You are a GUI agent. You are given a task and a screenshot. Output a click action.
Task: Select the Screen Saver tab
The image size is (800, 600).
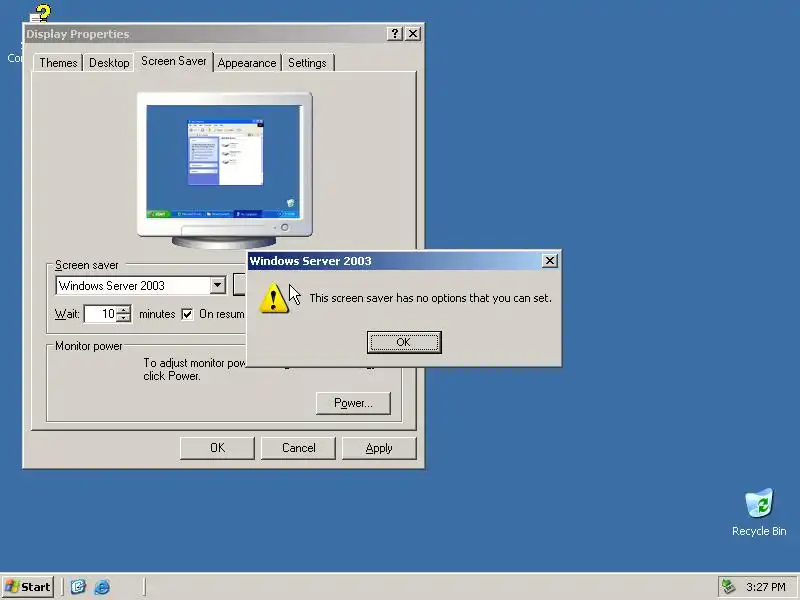click(x=173, y=61)
